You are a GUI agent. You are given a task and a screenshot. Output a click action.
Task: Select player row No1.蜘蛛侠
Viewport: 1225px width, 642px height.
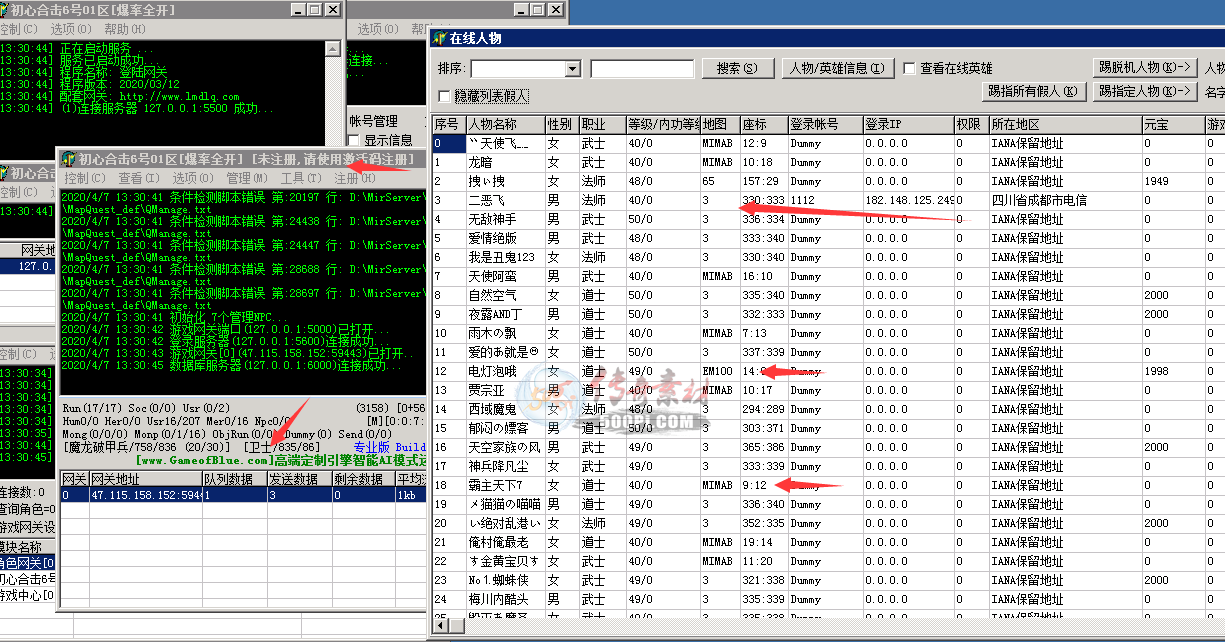point(828,580)
